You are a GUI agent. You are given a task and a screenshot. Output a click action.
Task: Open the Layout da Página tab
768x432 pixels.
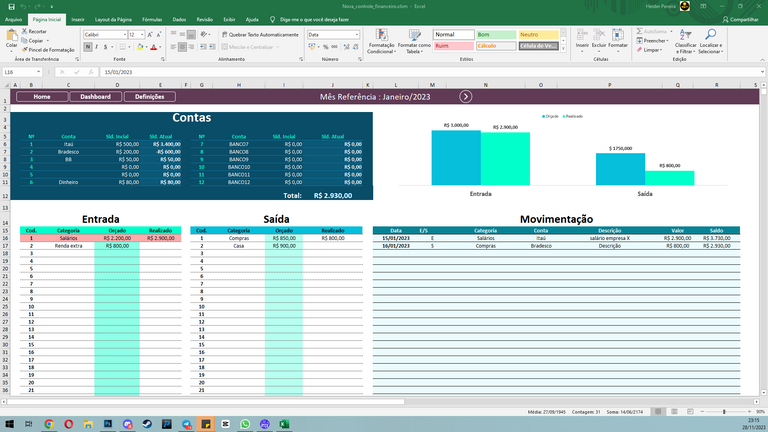[x=113, y=20]
